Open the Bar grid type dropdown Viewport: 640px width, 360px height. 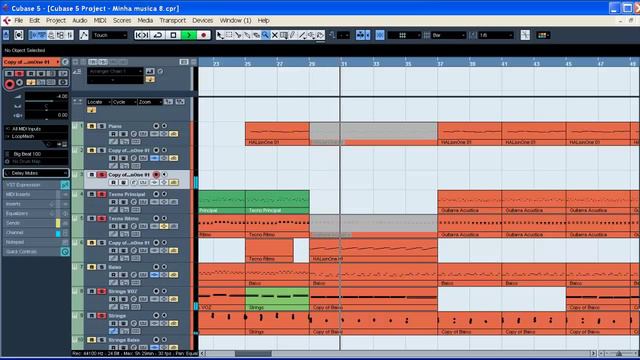click(x=449, y=36)
